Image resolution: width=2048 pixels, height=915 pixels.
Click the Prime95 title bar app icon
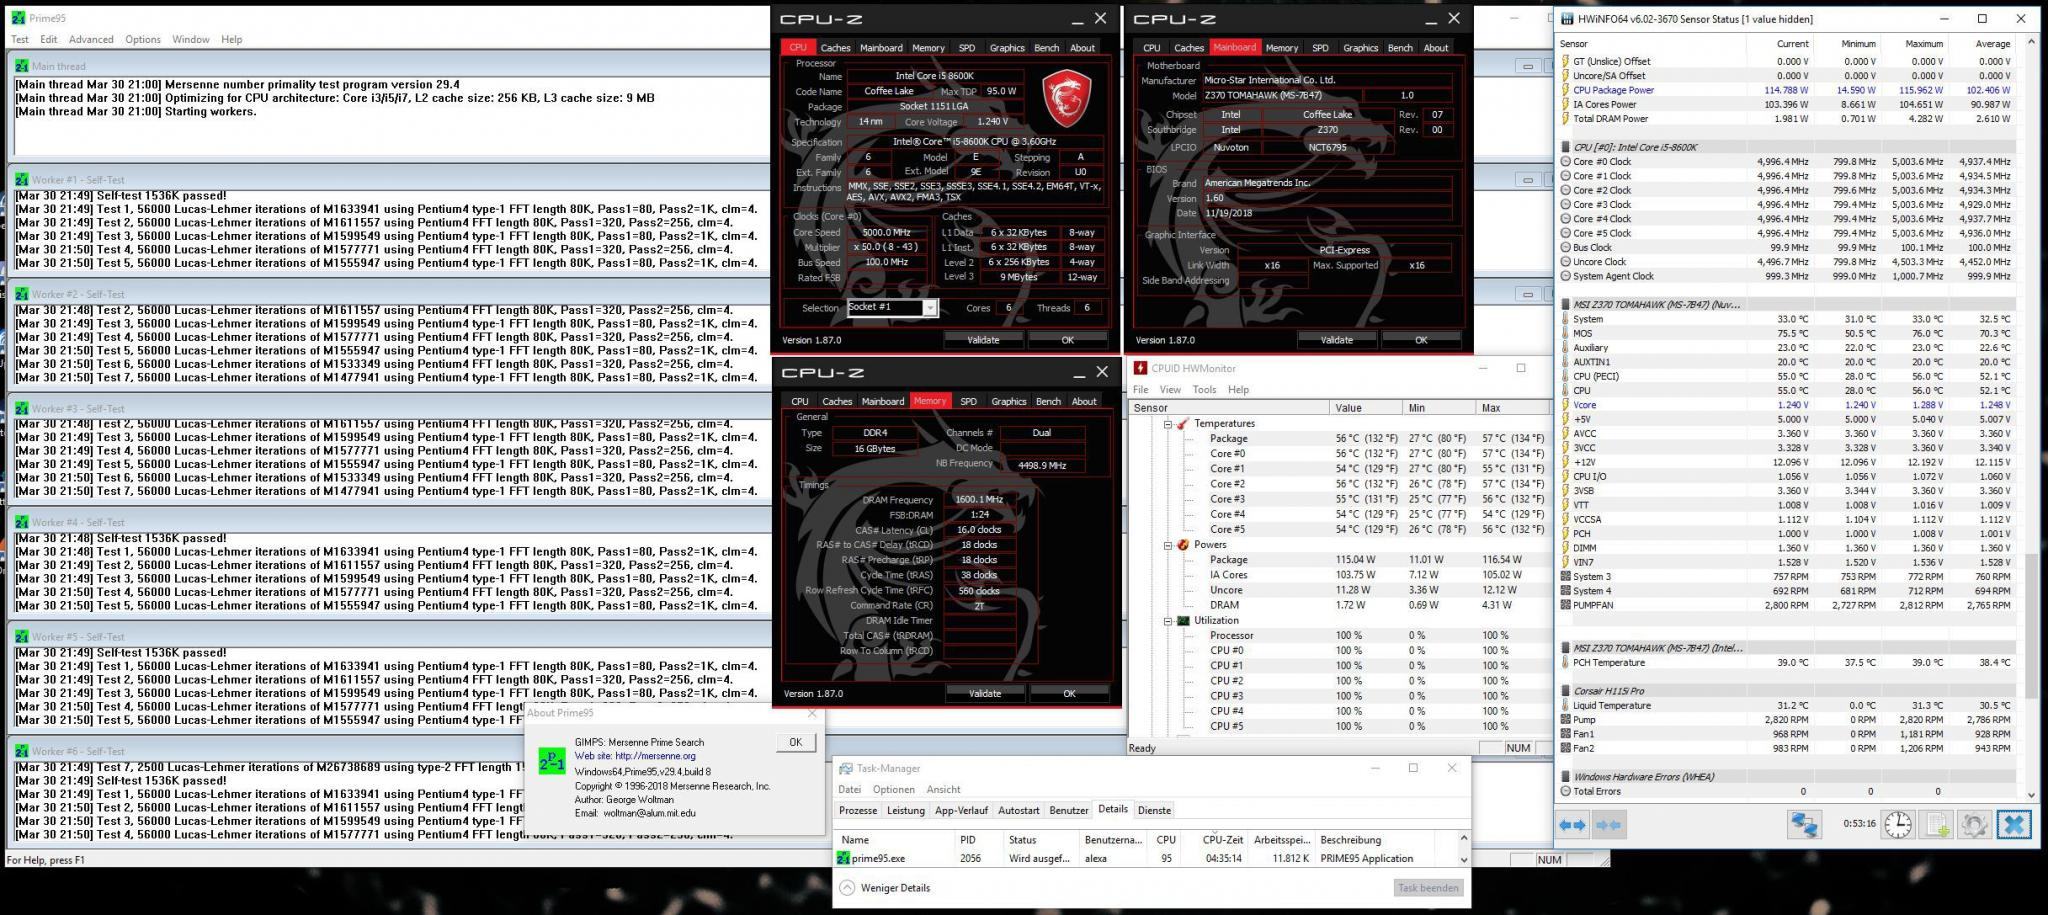tap(18, 19)
